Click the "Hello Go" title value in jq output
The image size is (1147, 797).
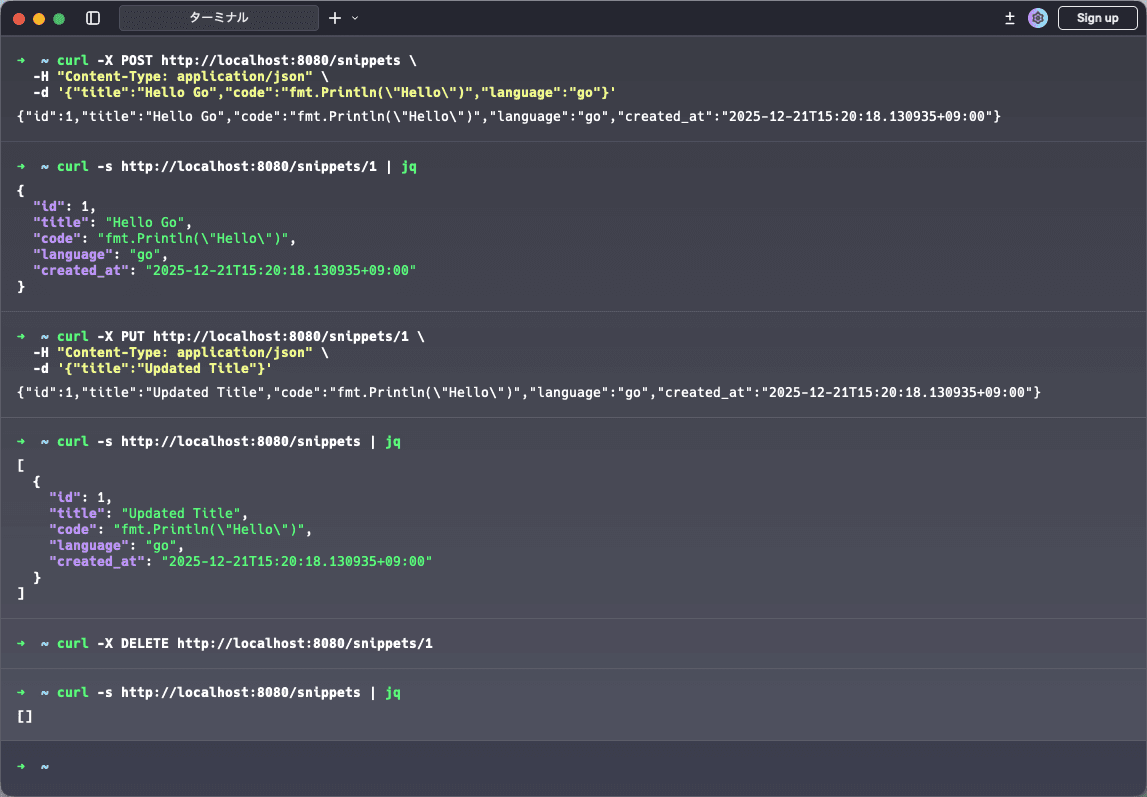point(147,223)
